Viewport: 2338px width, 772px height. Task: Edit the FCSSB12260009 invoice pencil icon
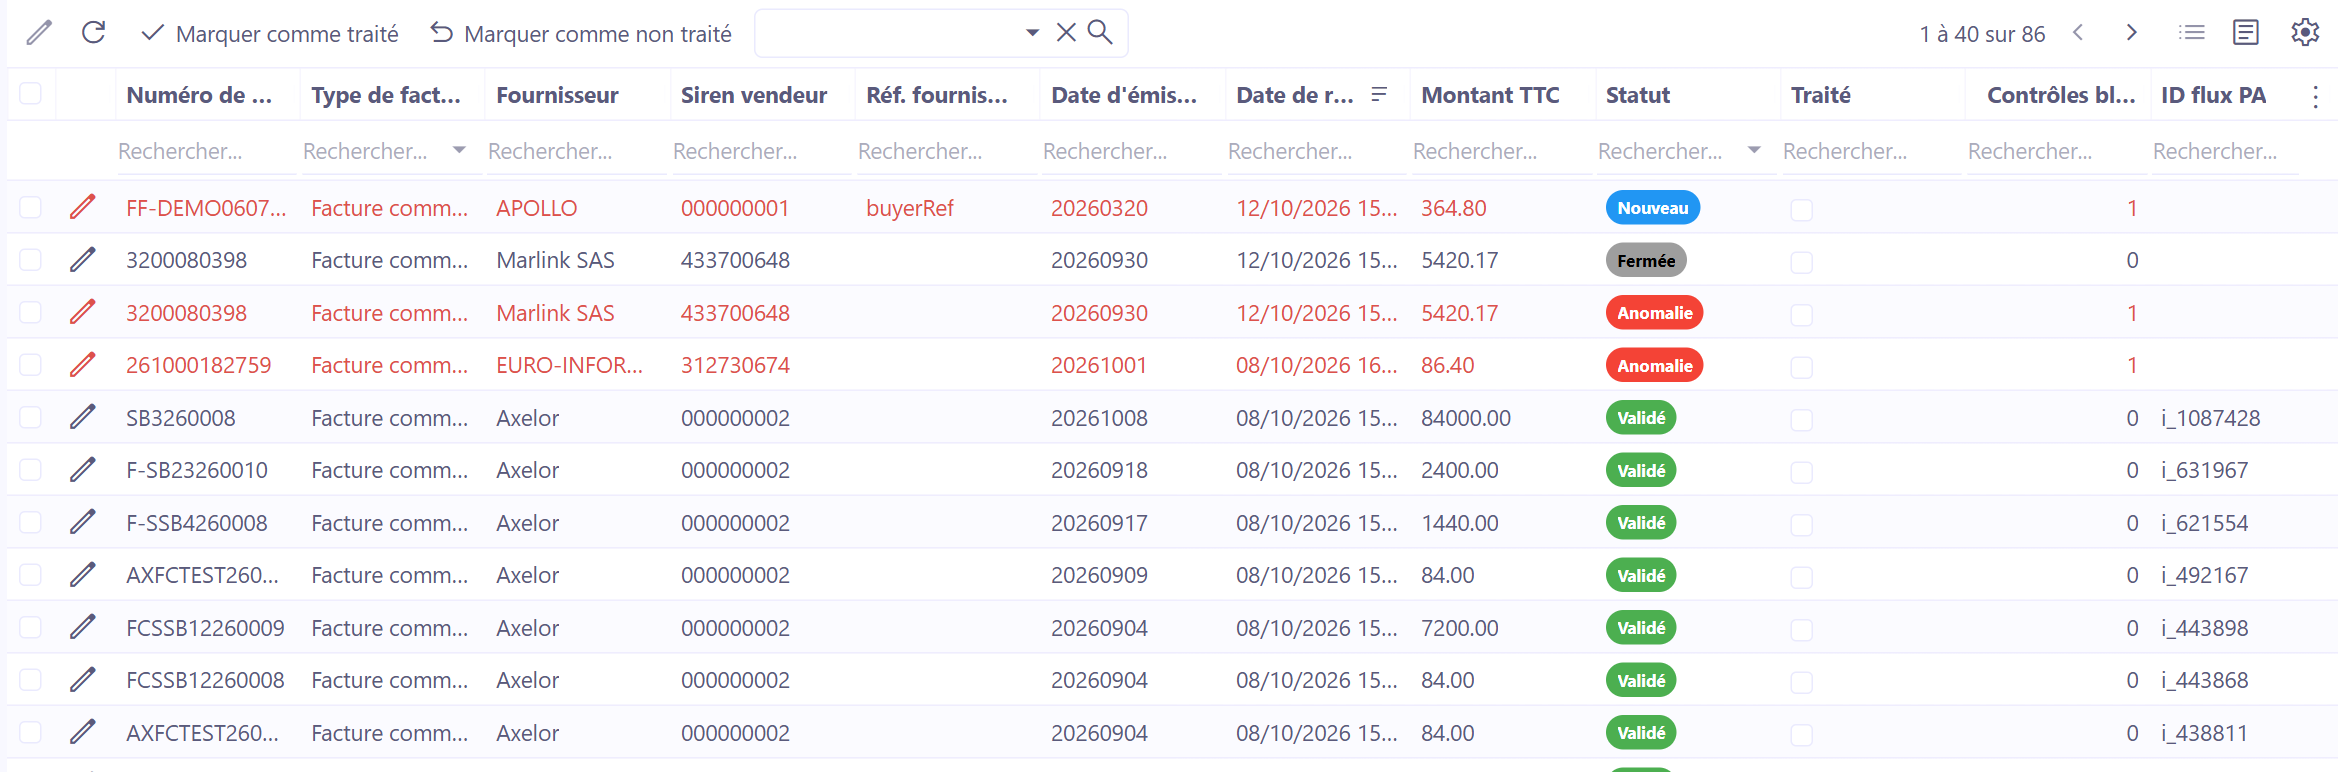83,628
